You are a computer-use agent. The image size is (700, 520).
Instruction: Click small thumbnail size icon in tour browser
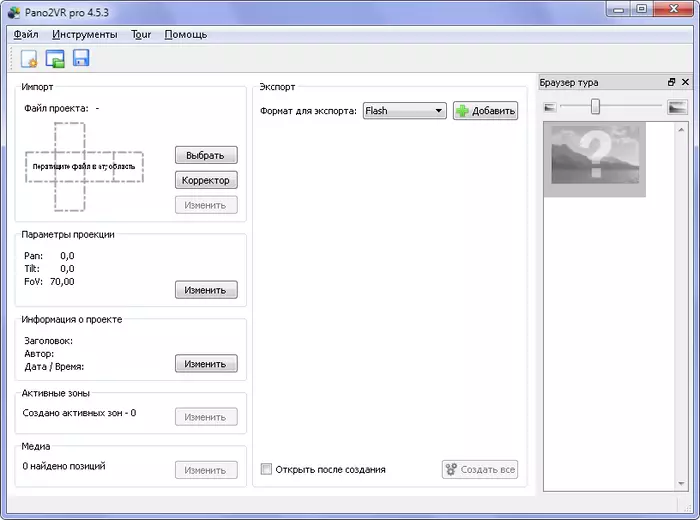click(550, 107)
